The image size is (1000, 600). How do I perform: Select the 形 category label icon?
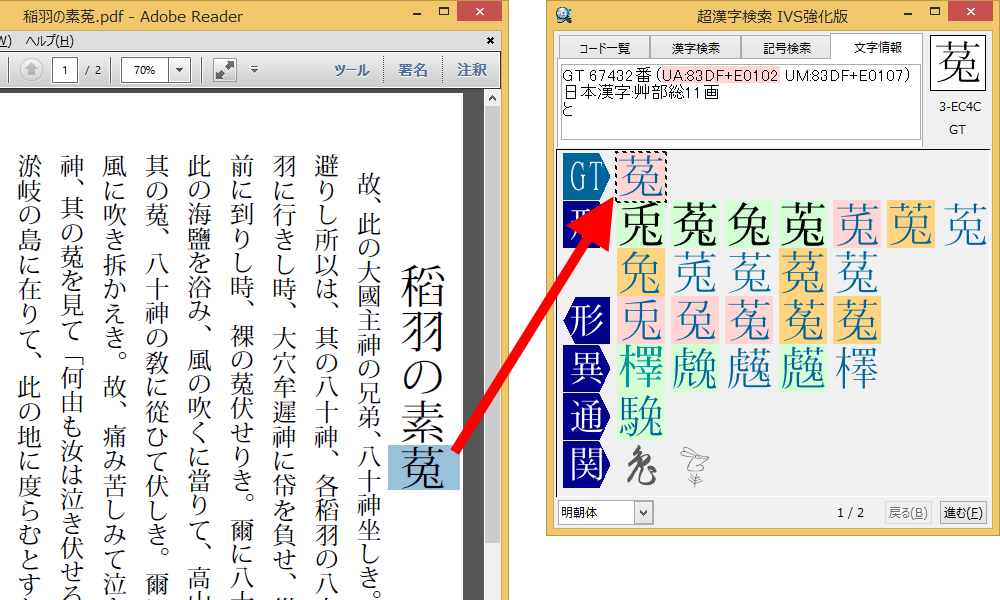[586, 320]
